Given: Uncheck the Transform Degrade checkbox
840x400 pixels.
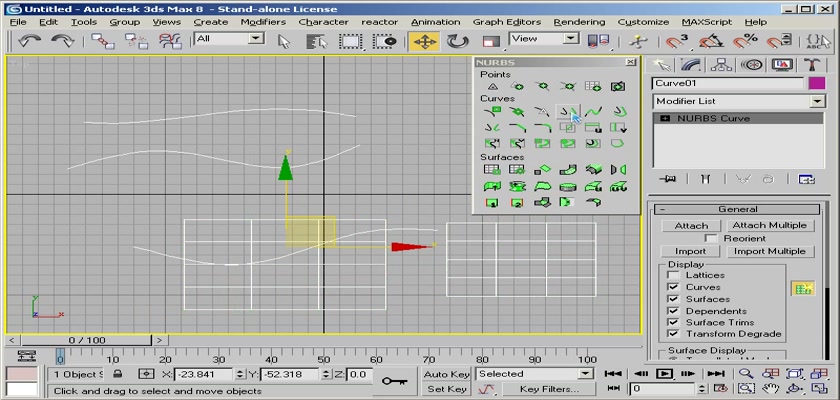Looking at the screenshot, I should pos(673,334).
